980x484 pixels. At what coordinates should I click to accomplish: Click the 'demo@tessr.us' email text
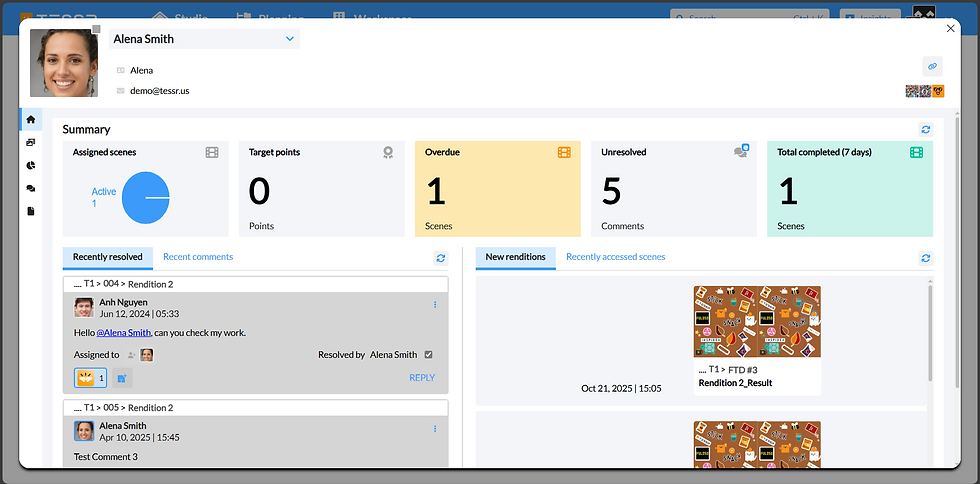[x=159, y=91]
